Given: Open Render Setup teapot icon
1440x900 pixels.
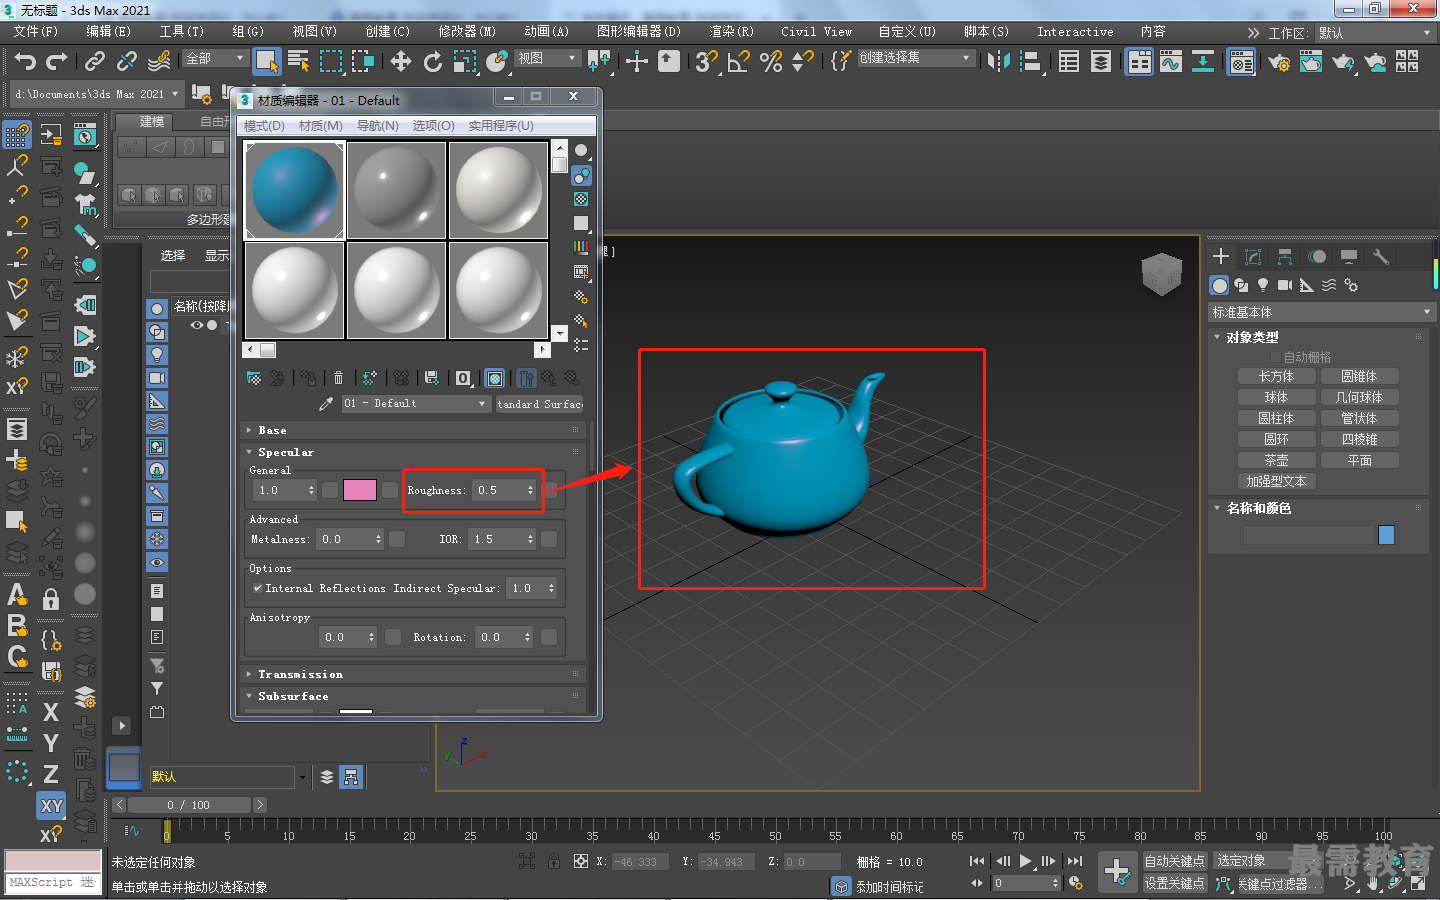Looking at the screenshot, I should 1279,62.
